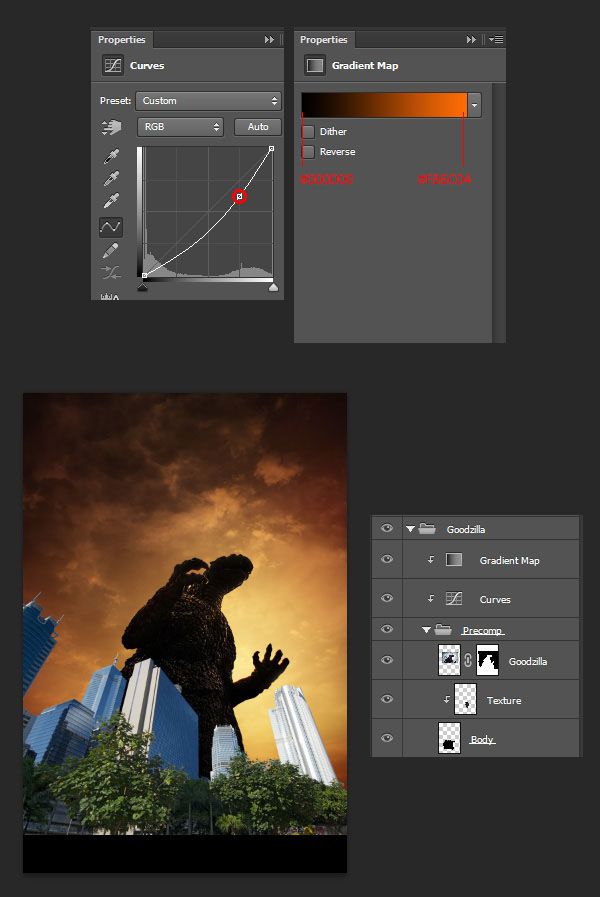
Task: Select the Gradient Map layer name
Action: click(509, 561)
